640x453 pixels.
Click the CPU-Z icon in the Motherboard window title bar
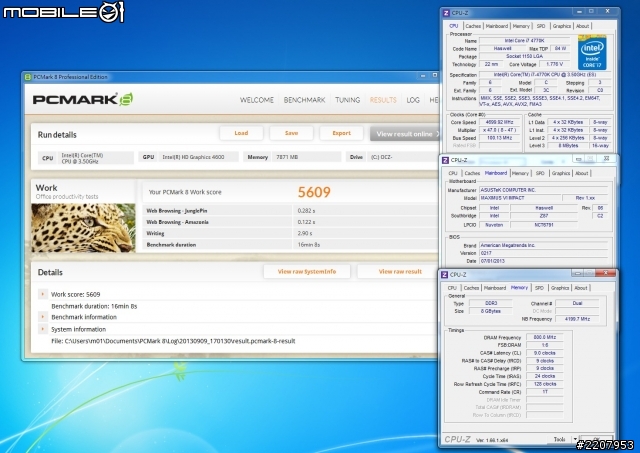tap(445, 160)
